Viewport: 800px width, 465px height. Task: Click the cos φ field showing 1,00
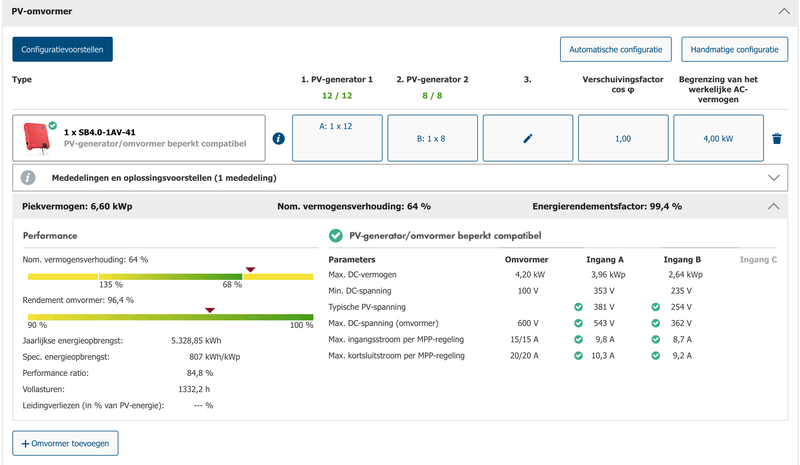pyautogui.click(x=622, y=138)
